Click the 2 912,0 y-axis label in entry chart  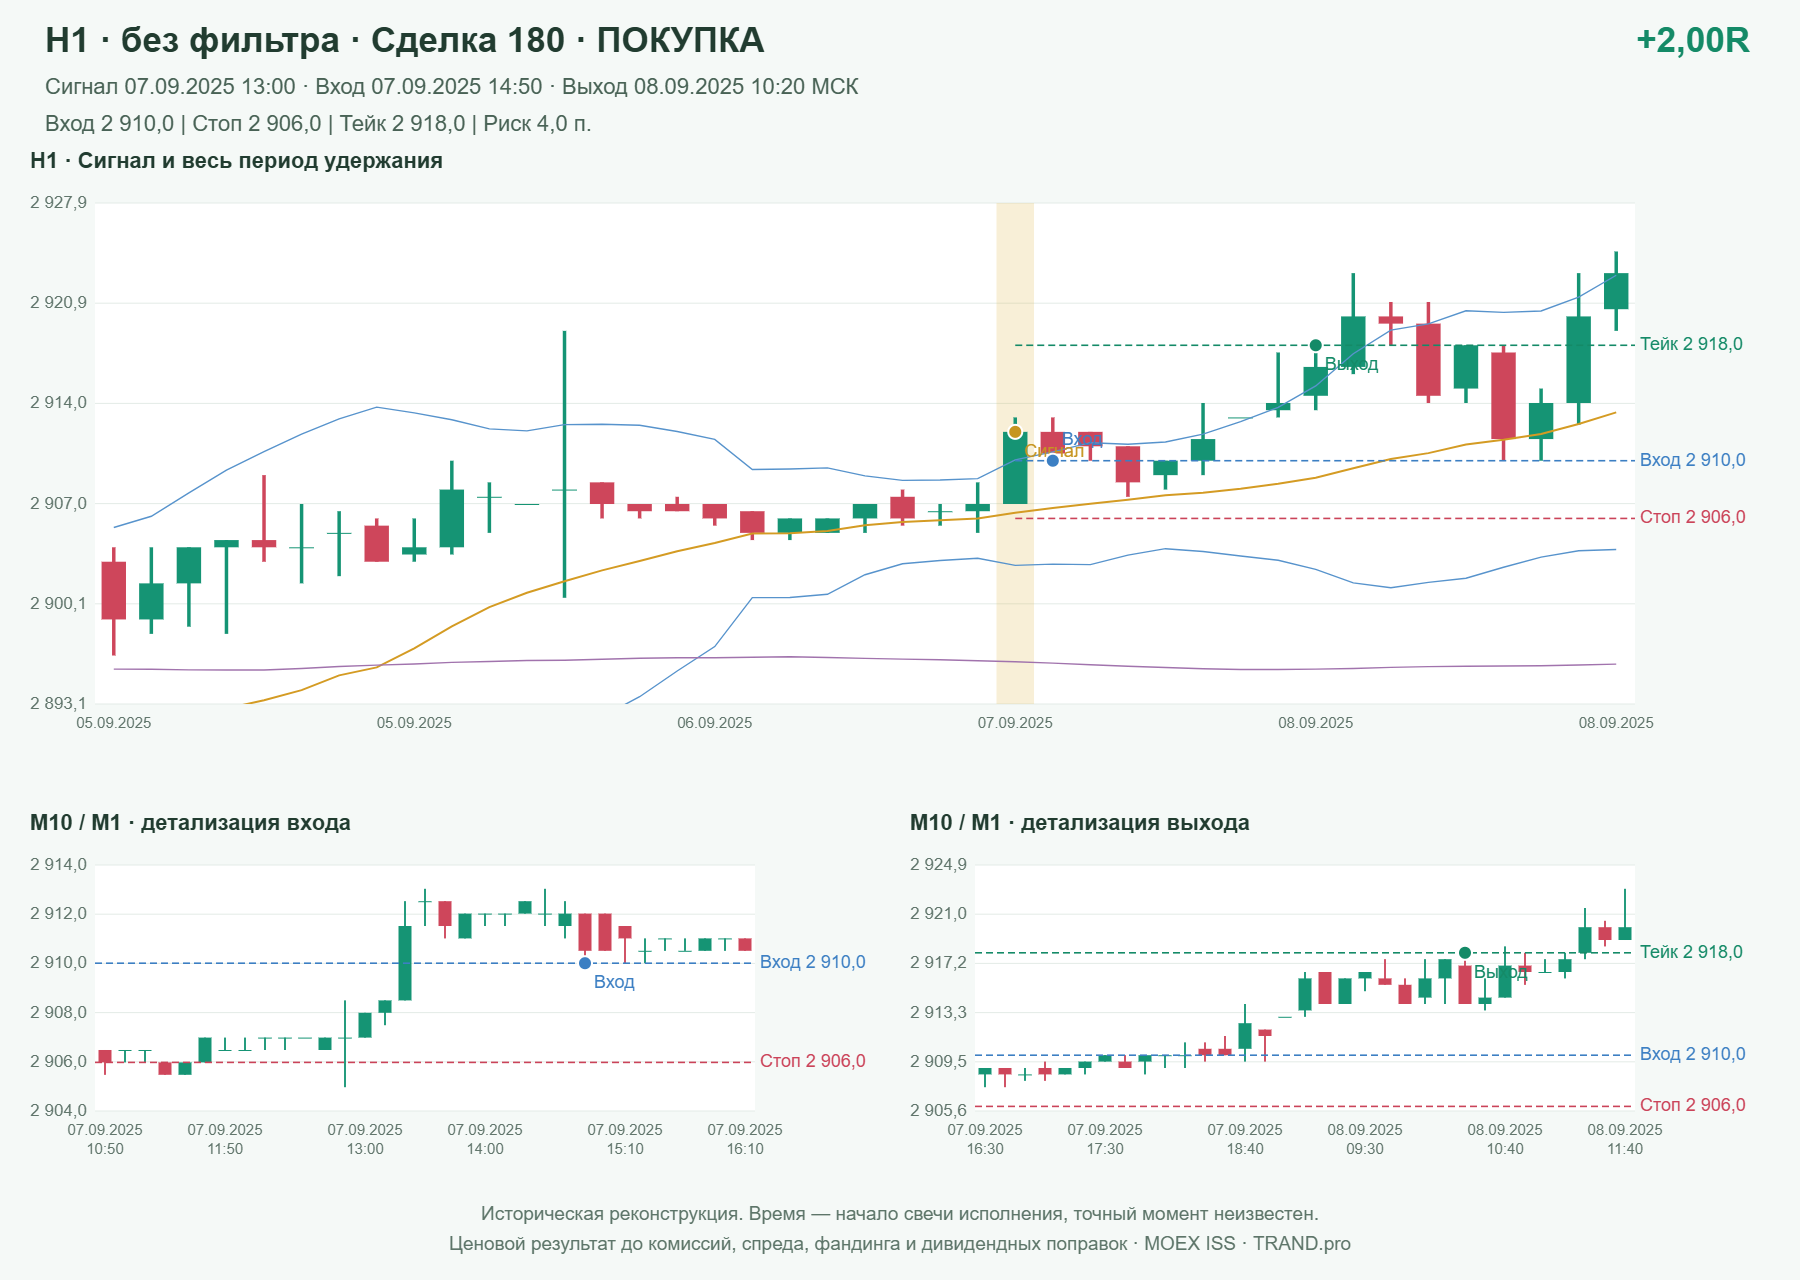[x=58, y=914]
